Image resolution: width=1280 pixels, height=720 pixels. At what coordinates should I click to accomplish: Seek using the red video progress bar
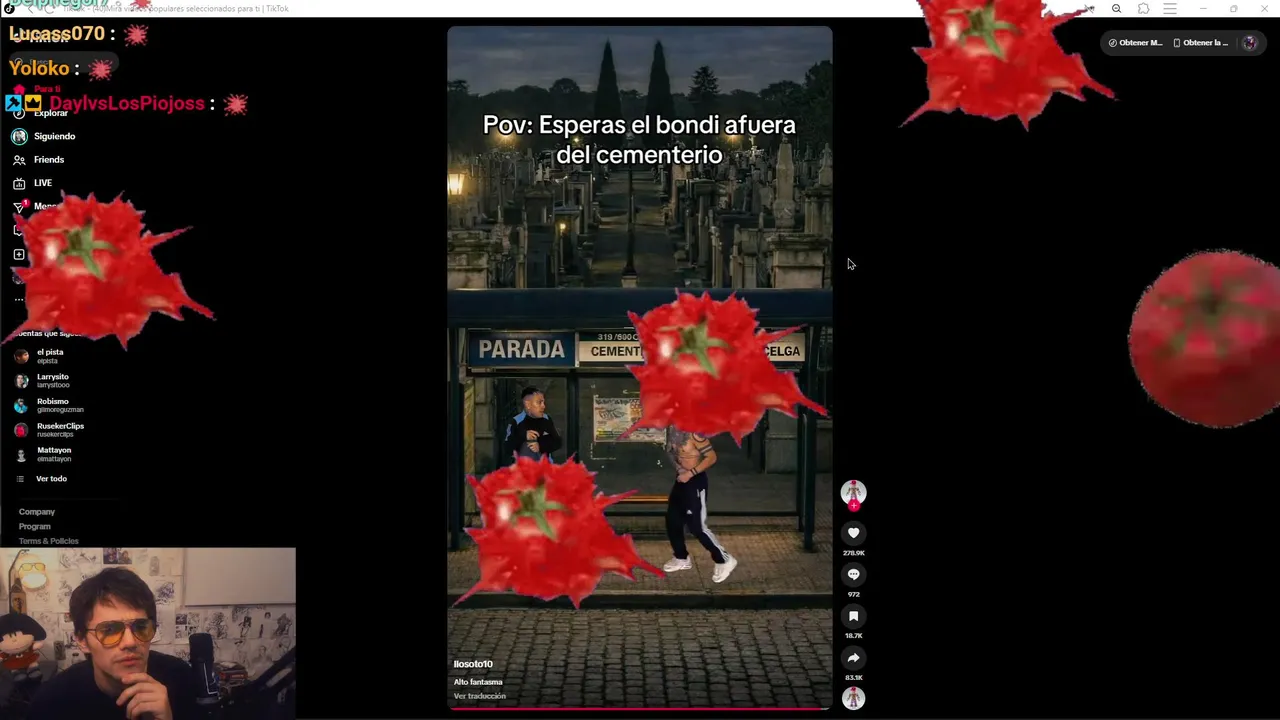(639, 708)
